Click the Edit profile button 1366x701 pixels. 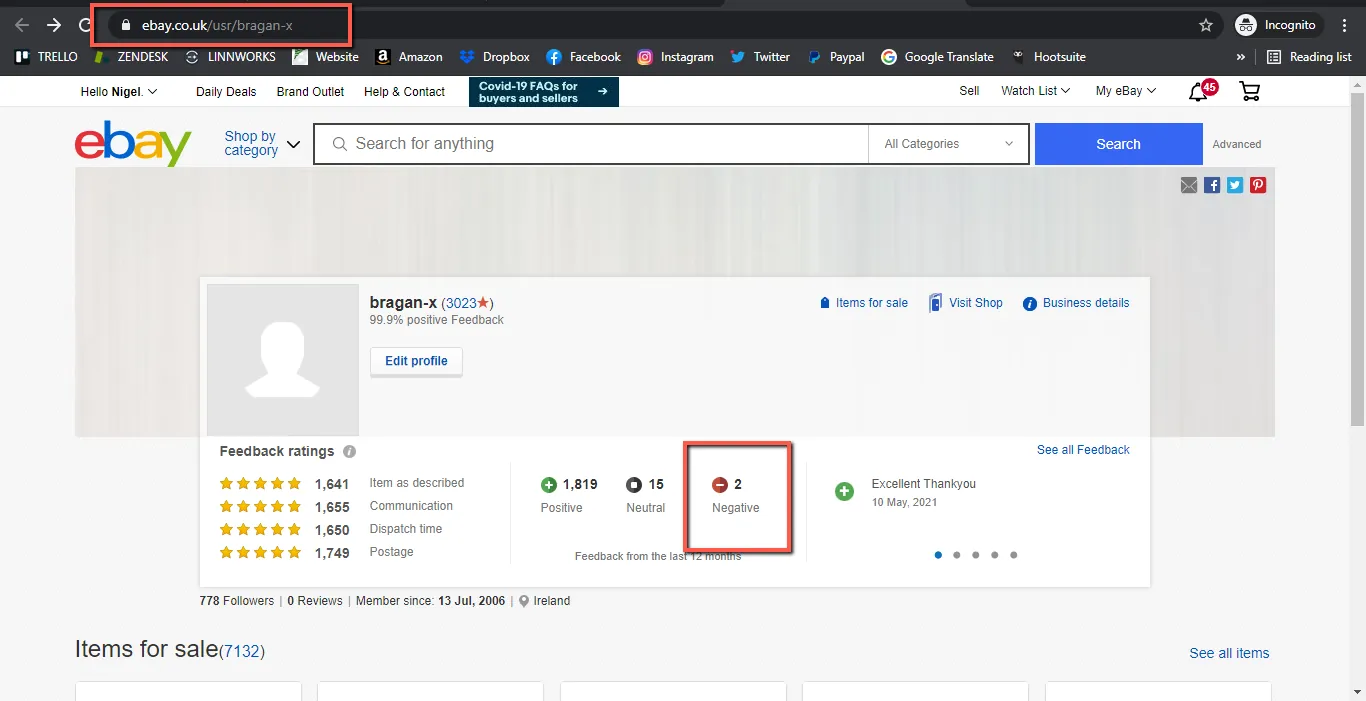(416, 361)
